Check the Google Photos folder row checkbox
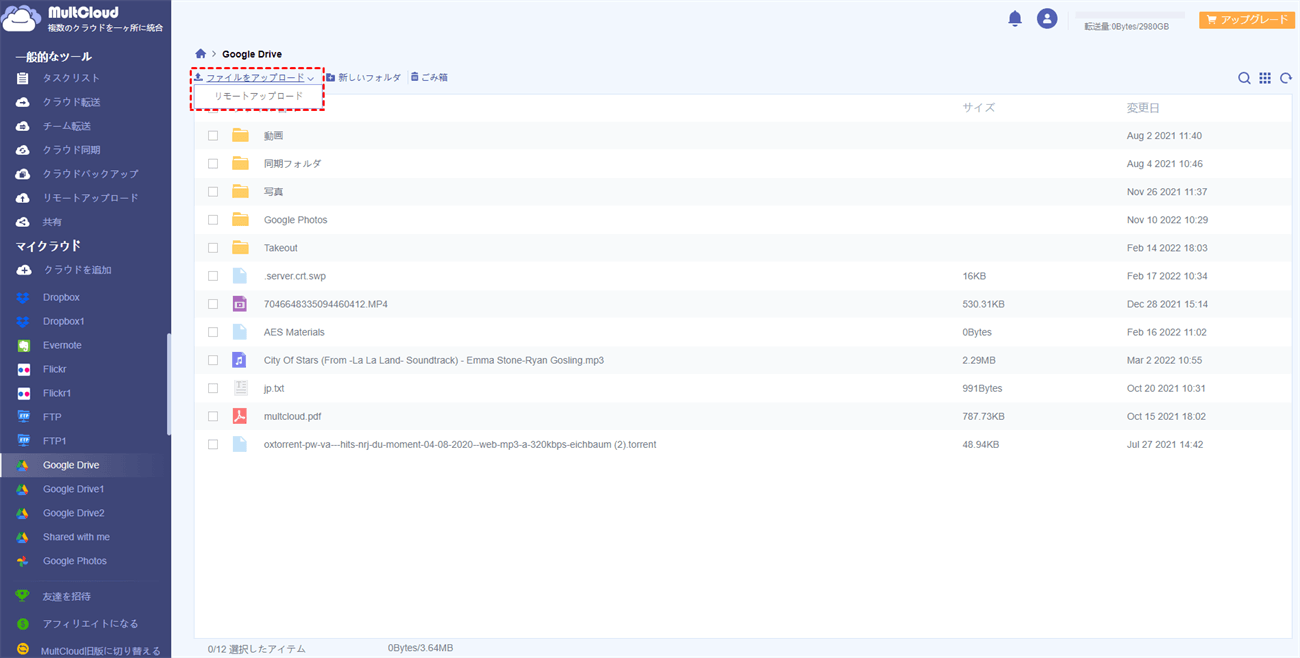This screenshot has height=658, width=1300. [x=213, y=219]
